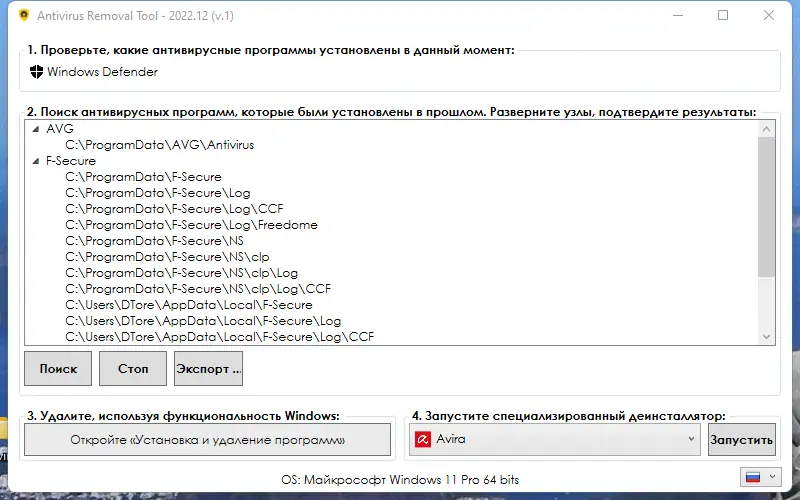Select C:\ProgramData\F-Secure\Log\Freedome row
Screen dimensions: 800x500
[191, 225]
